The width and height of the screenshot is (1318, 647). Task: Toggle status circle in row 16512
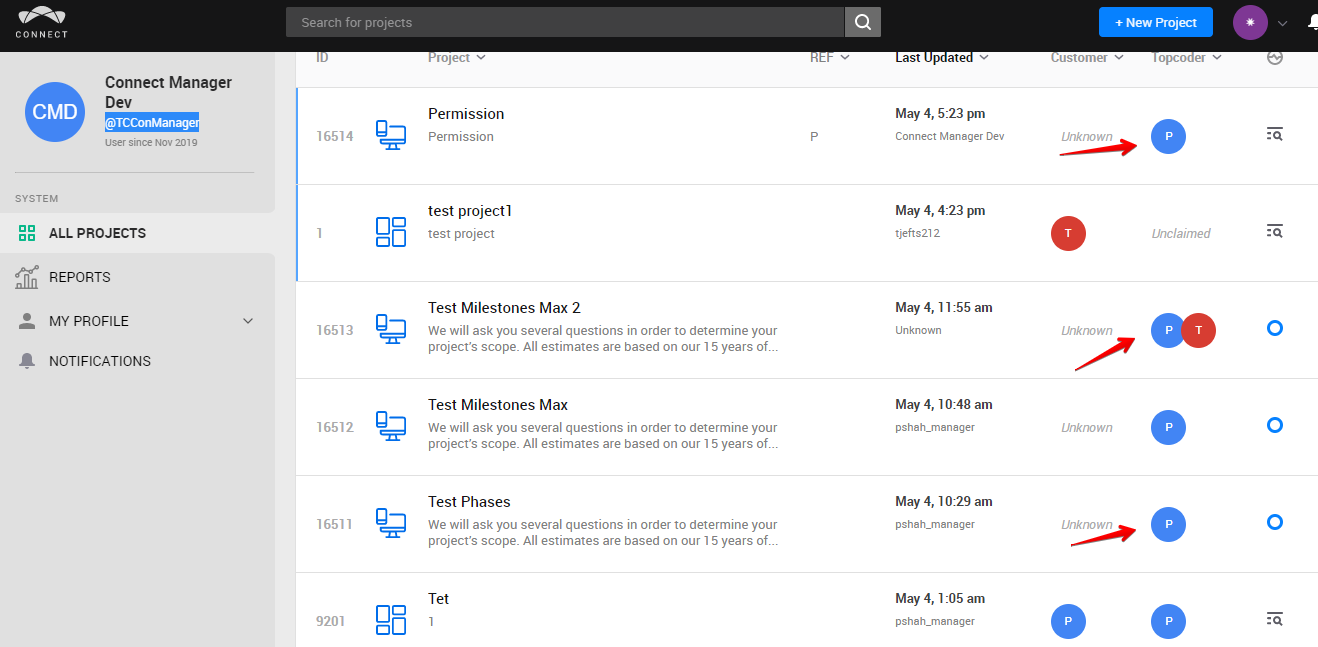(x=1274, y=425)
